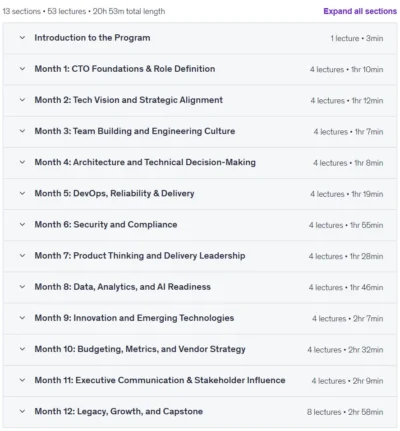Toggle the Month 5 DevOps chevron icon
The width and height of the screenshot is (400, 431).
click(22, 193)
